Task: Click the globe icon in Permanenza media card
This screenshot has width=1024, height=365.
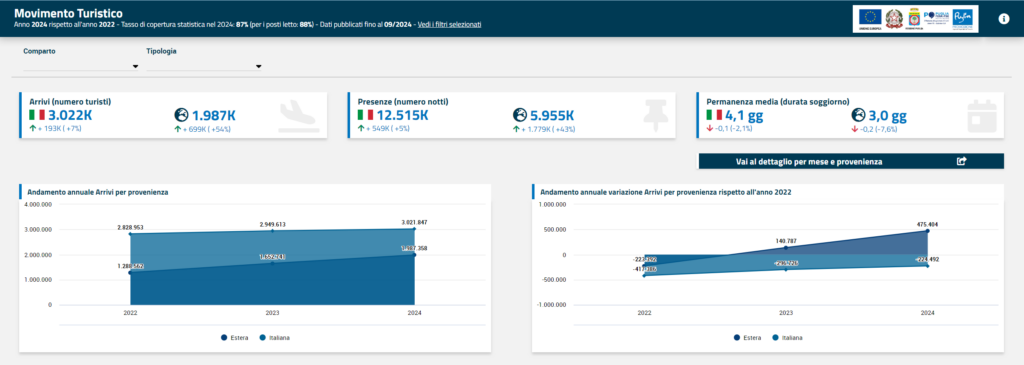Action: (858, 116)
